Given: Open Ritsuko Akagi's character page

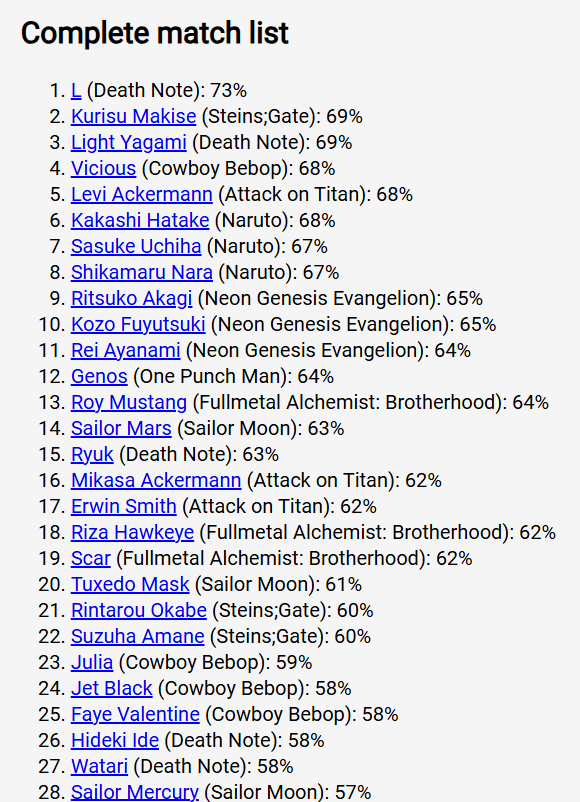Looking at the screenshot, I should 131,298.
